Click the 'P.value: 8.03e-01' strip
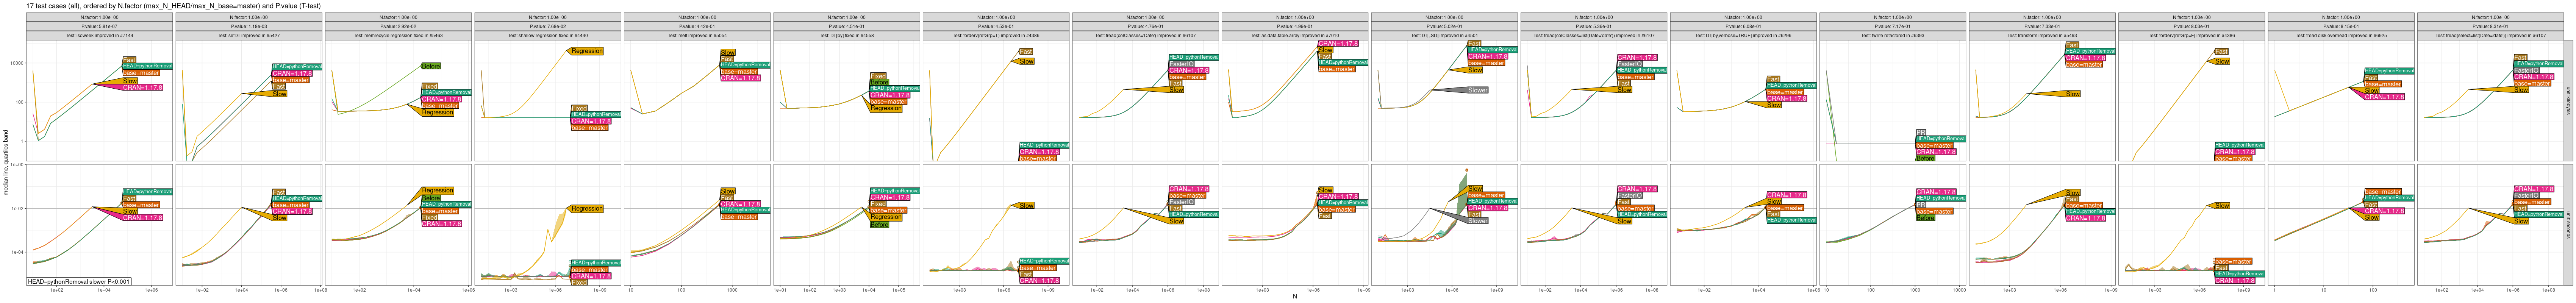Screen dimensions: 2576x303 tap(2192, 26)
